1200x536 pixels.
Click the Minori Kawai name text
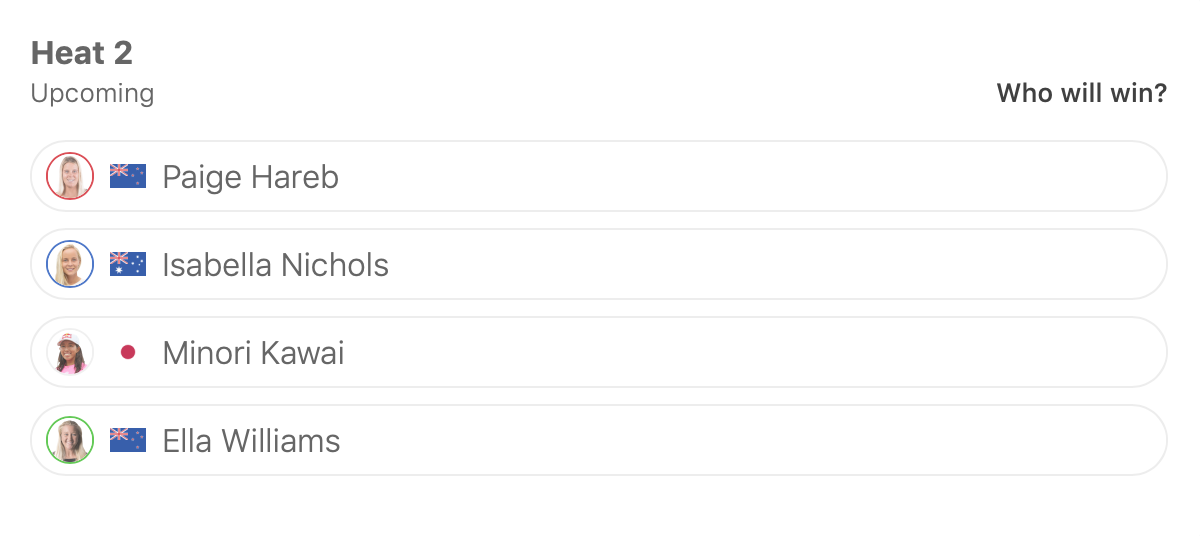253,353
